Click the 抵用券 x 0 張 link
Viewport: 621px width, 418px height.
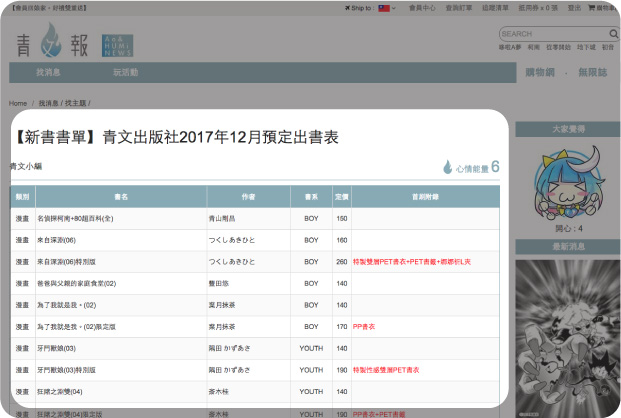tap(538, 8)
